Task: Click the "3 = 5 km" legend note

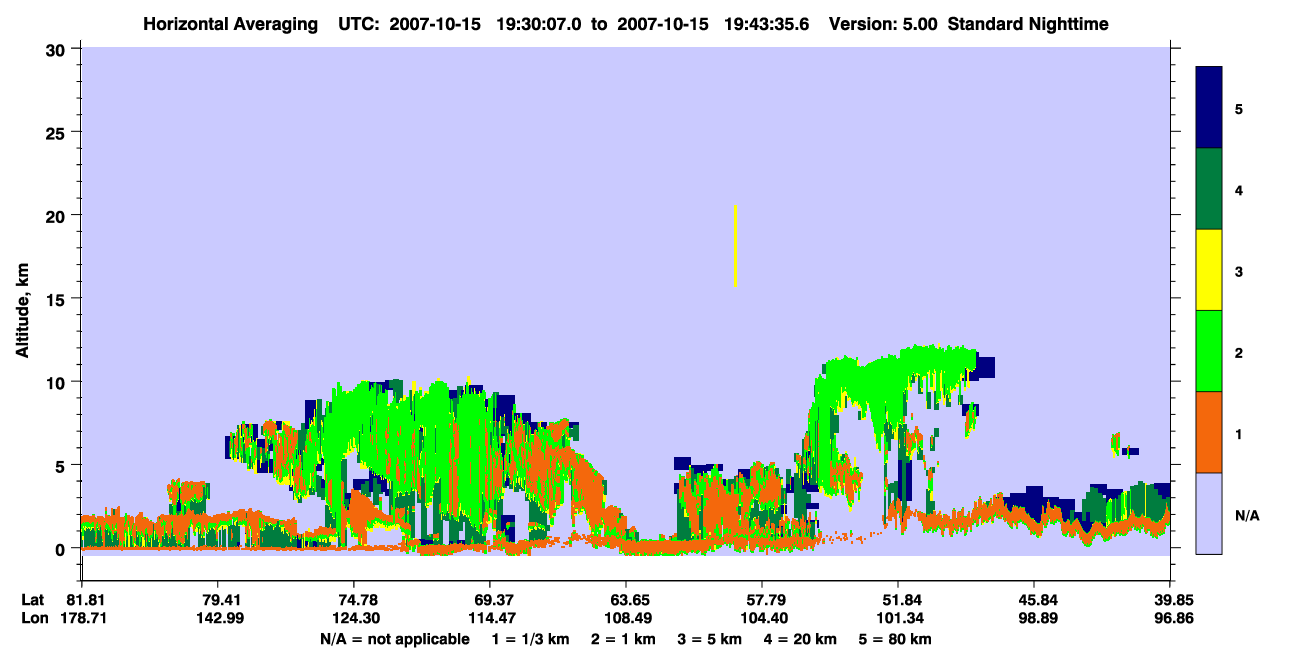Action: click(x=709, y=639)
